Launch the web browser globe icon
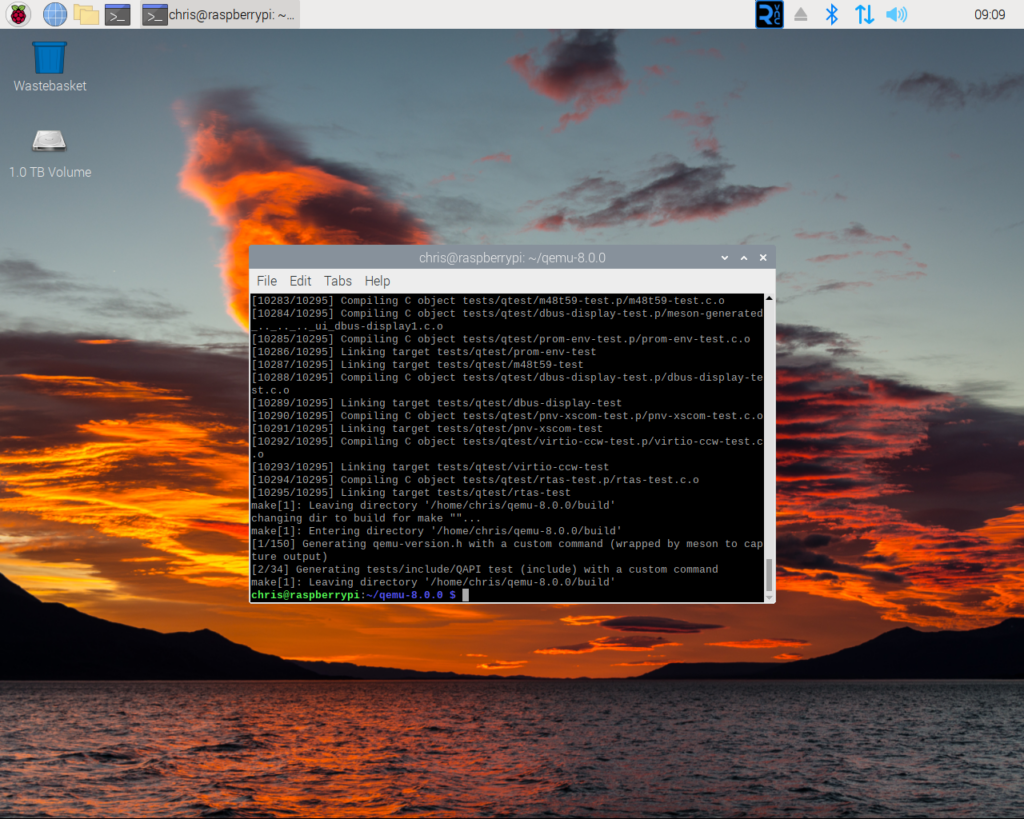This screenshot has height=819, width=1024. coord(55,14)
